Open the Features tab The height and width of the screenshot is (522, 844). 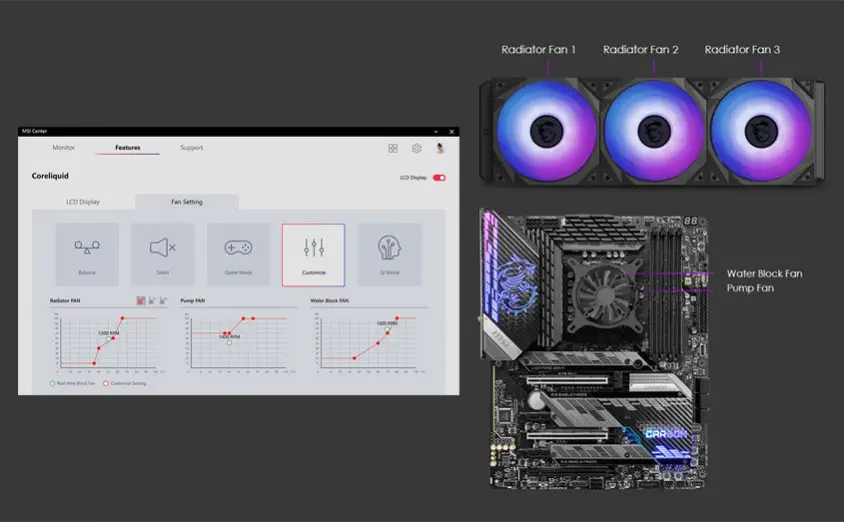[128, 147]
